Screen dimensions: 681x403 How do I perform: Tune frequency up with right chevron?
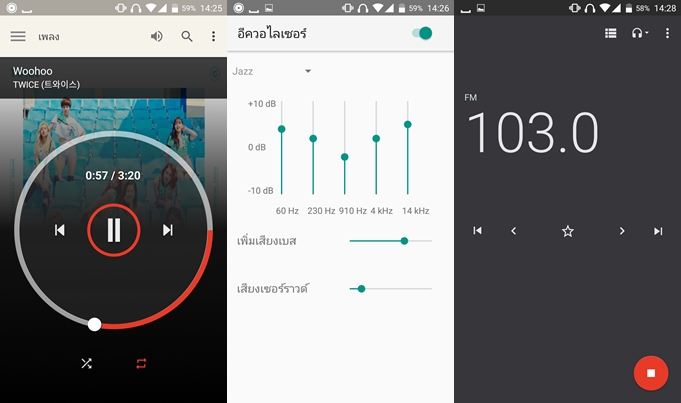(x=621, y=231)
